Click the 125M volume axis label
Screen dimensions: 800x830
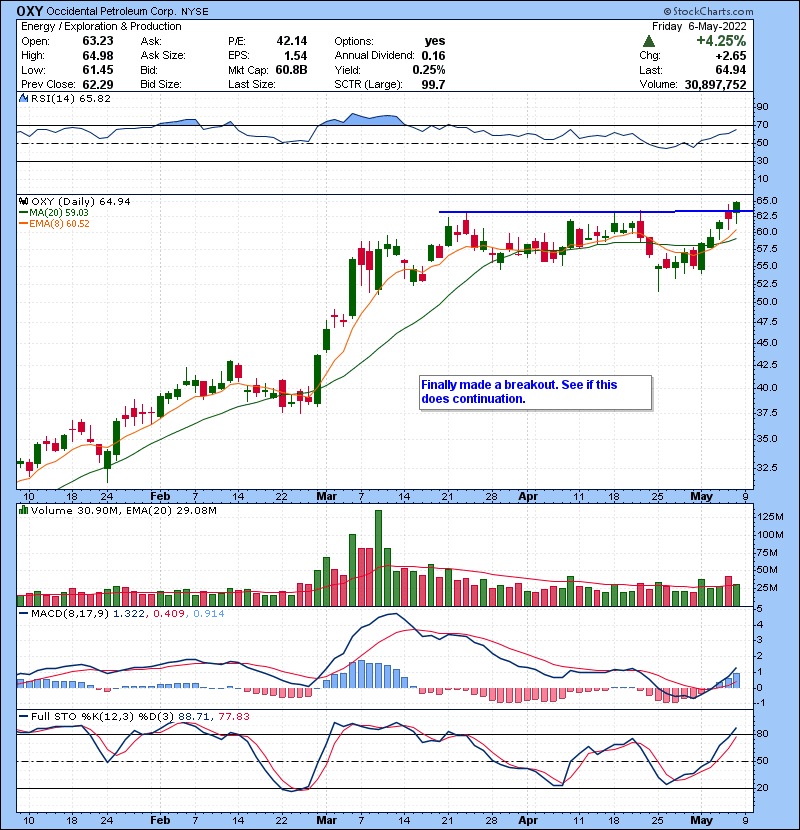click(770, 517)
